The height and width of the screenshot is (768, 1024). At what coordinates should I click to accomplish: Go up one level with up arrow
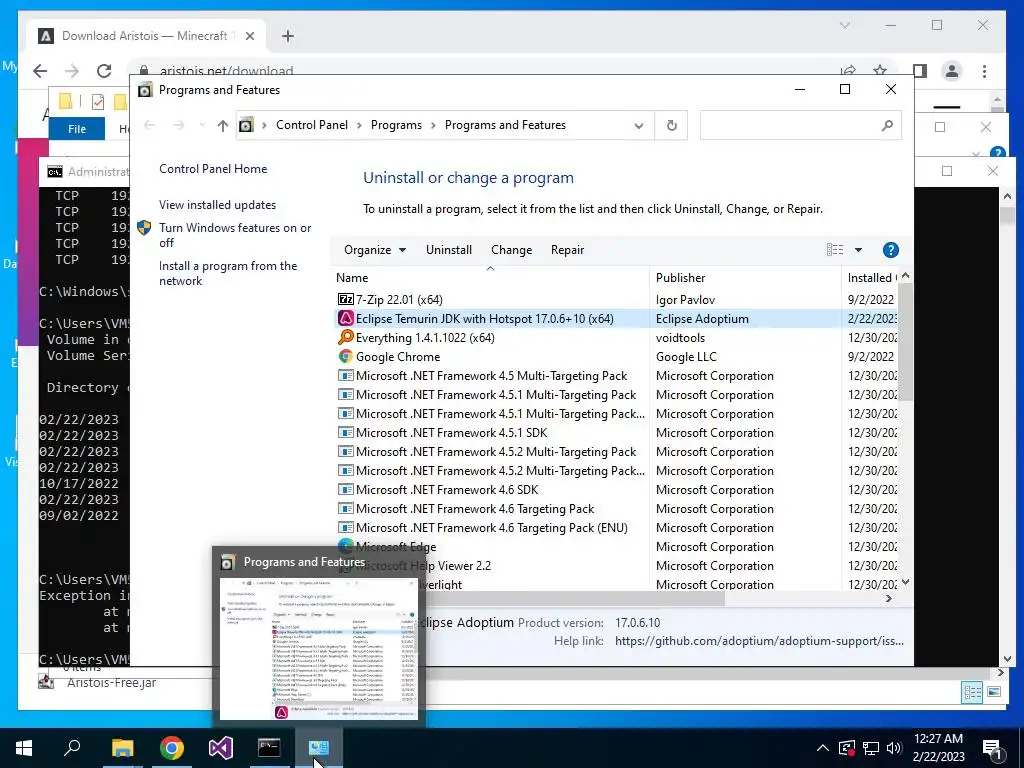(223, 125)
